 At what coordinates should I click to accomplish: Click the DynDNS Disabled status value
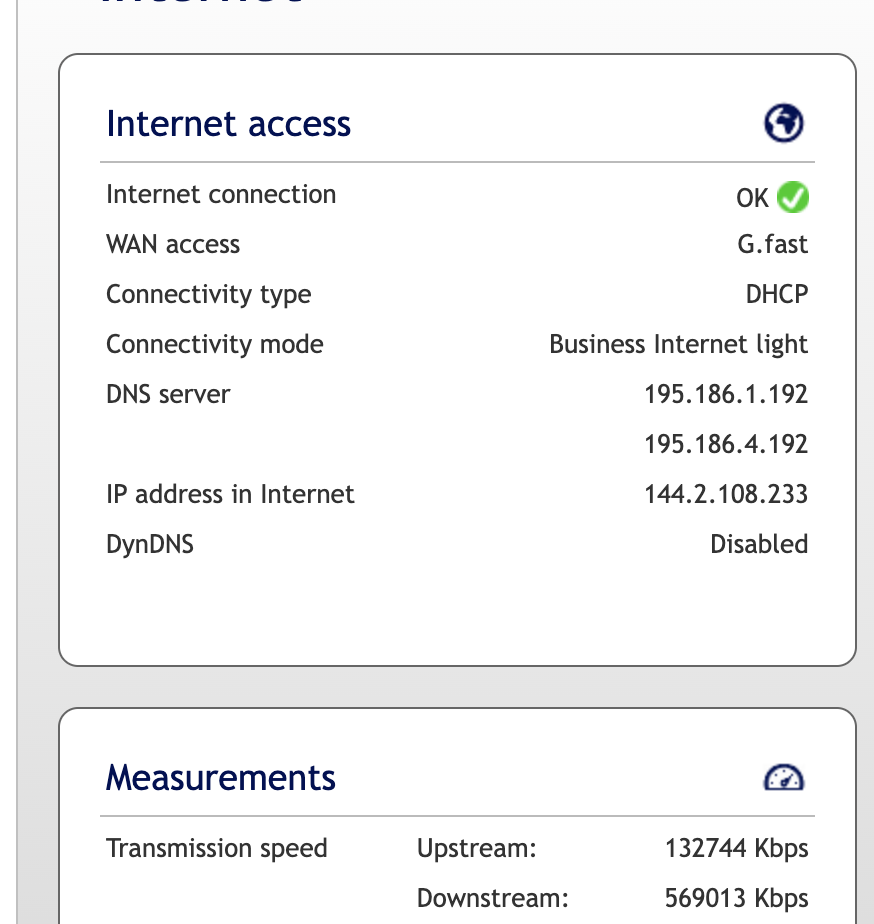coord(759,544)
